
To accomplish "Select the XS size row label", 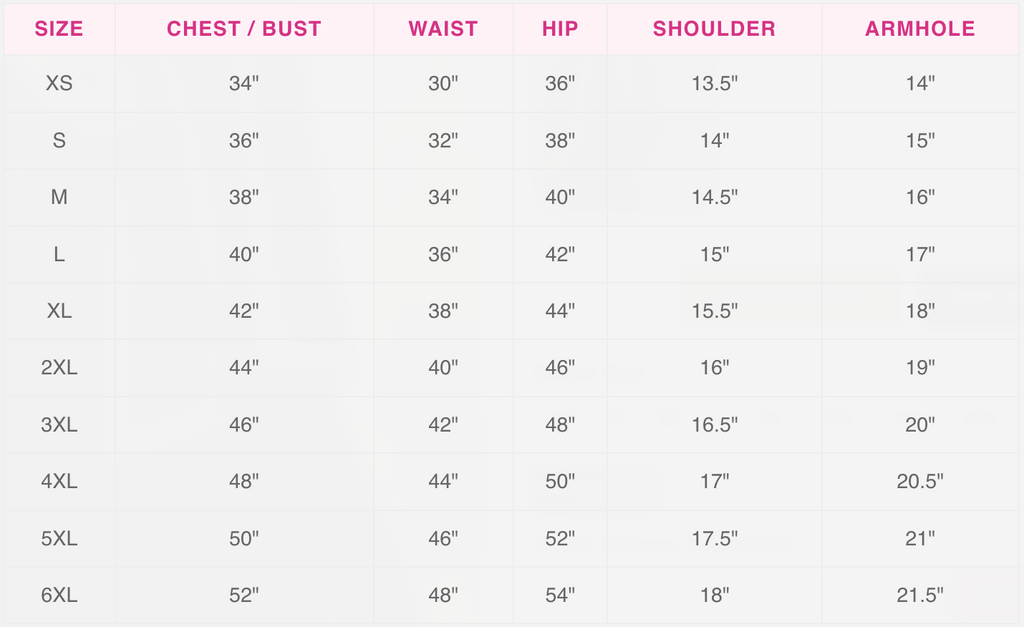I will (x=59, y=84).
